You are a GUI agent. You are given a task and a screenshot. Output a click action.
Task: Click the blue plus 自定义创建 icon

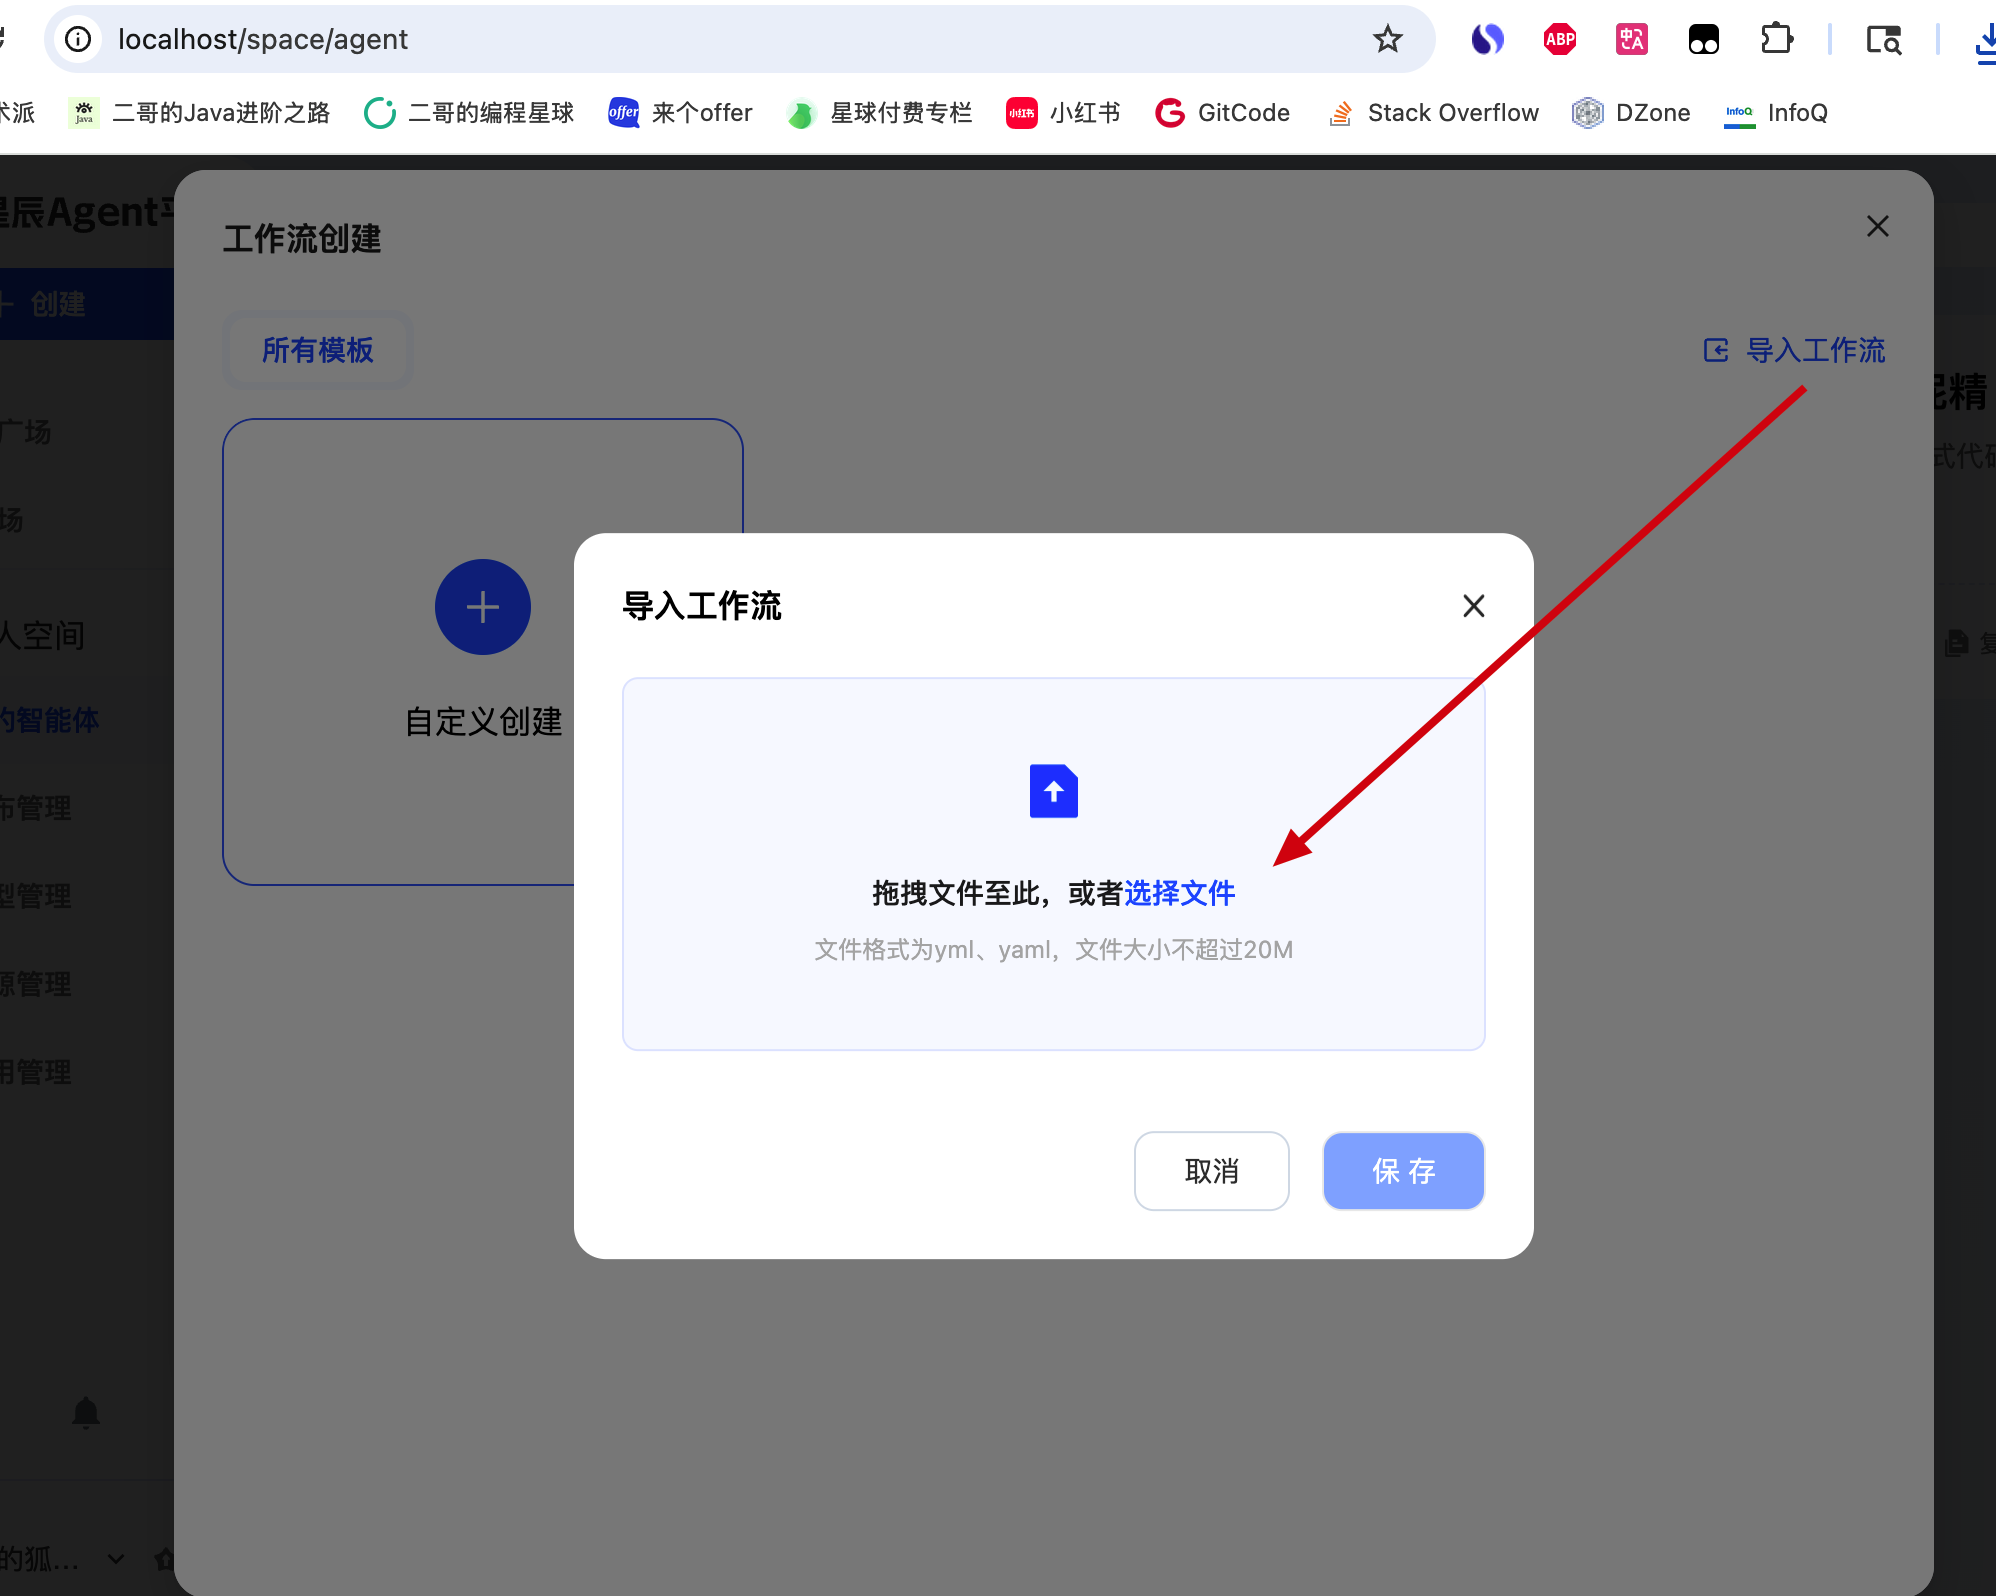[x=482, y=607]
